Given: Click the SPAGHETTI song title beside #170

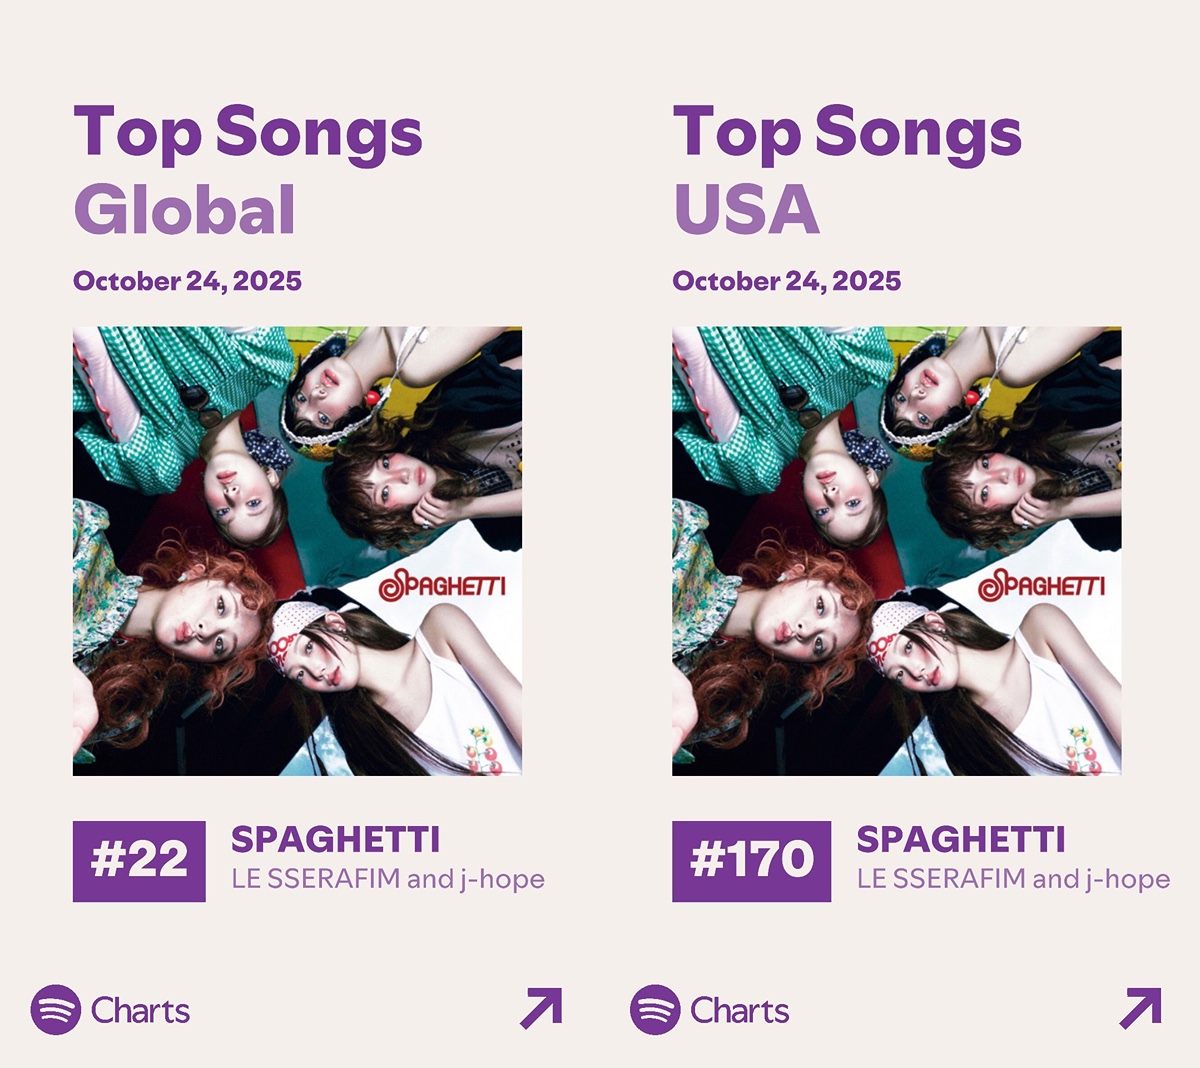Looking at the screenshot, I should point(960,840).
